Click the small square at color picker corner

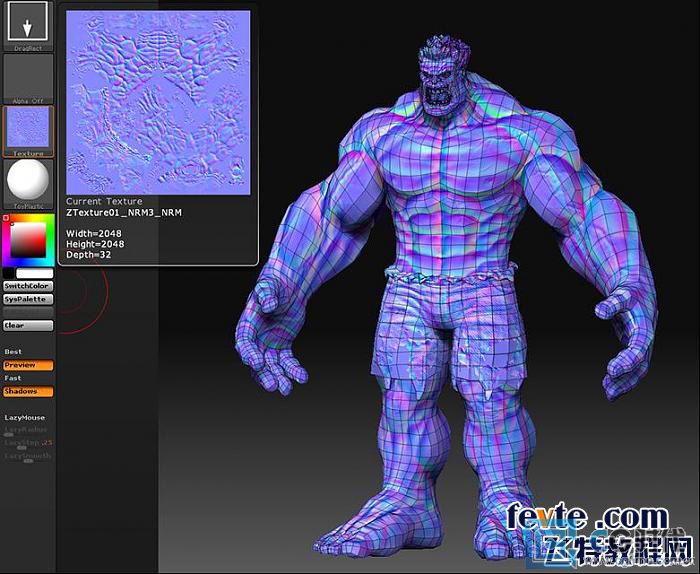(6, 218)
